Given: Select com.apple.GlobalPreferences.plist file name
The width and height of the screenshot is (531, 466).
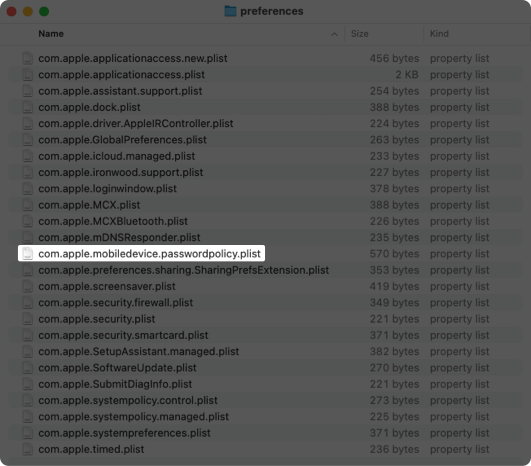Looking at the screenshot, I should point(122,140).
